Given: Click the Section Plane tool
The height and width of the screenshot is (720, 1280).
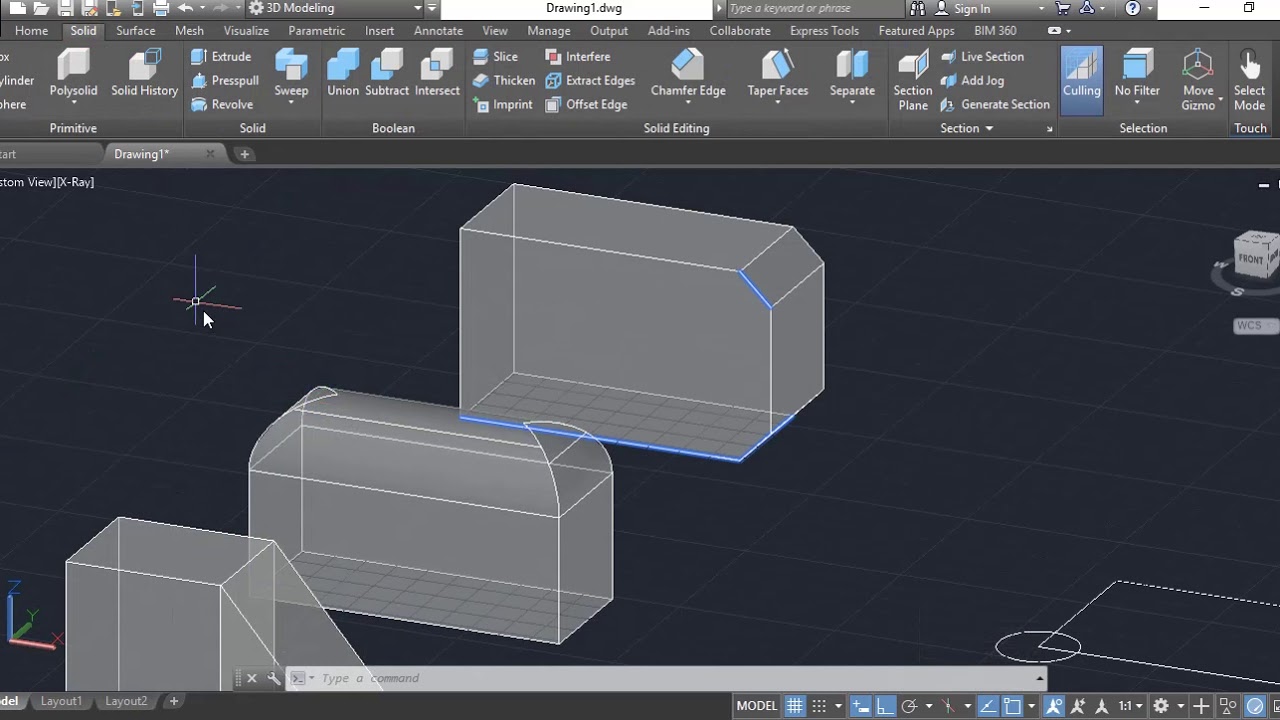Looking at the screenshot, I should [x=913, y=80].
